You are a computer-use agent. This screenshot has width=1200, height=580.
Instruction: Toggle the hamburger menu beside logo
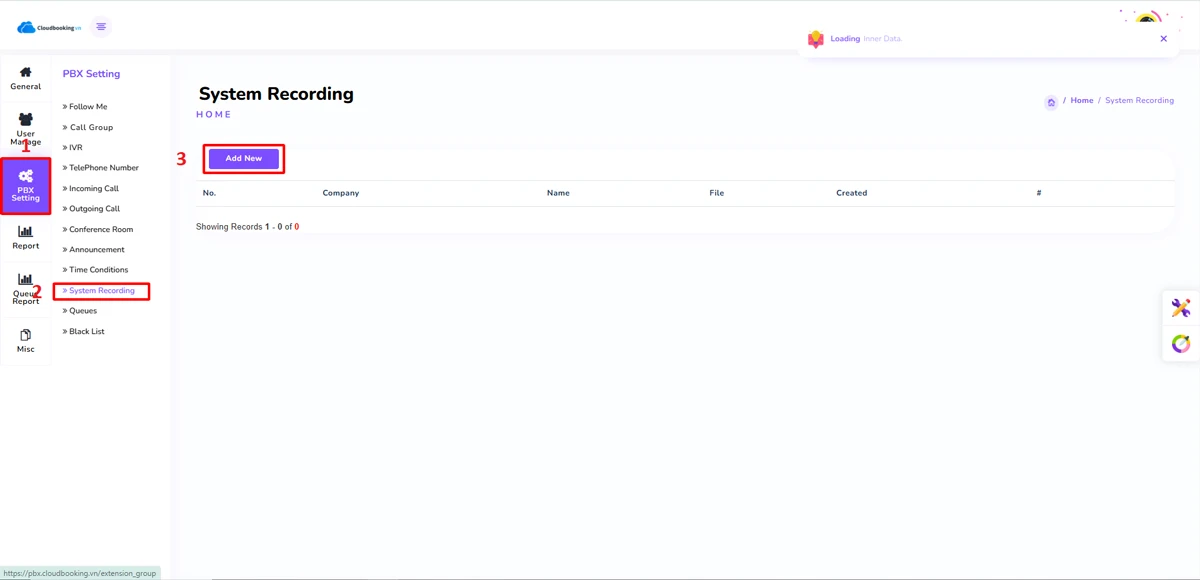point(101,27)
